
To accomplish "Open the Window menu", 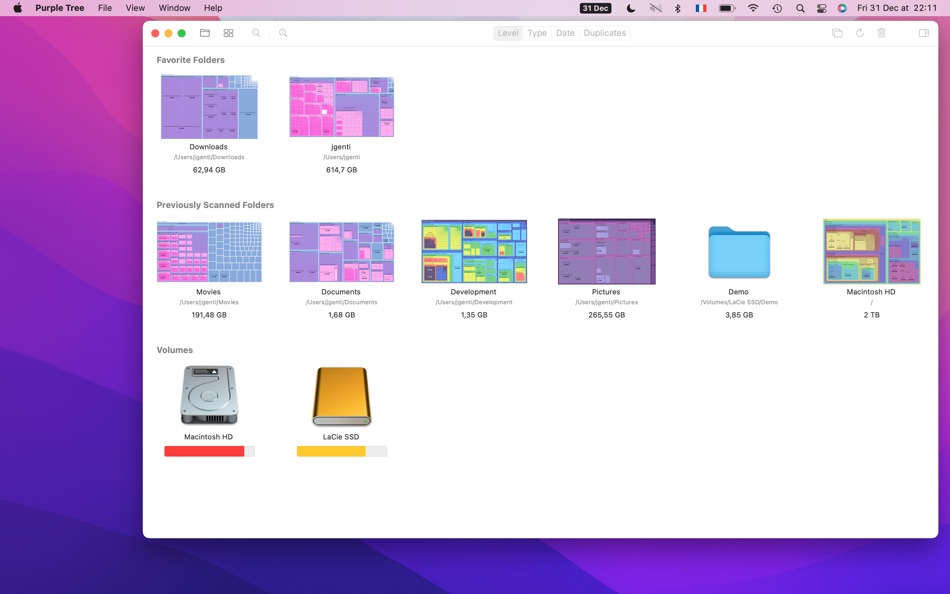I will pos(174,8).
